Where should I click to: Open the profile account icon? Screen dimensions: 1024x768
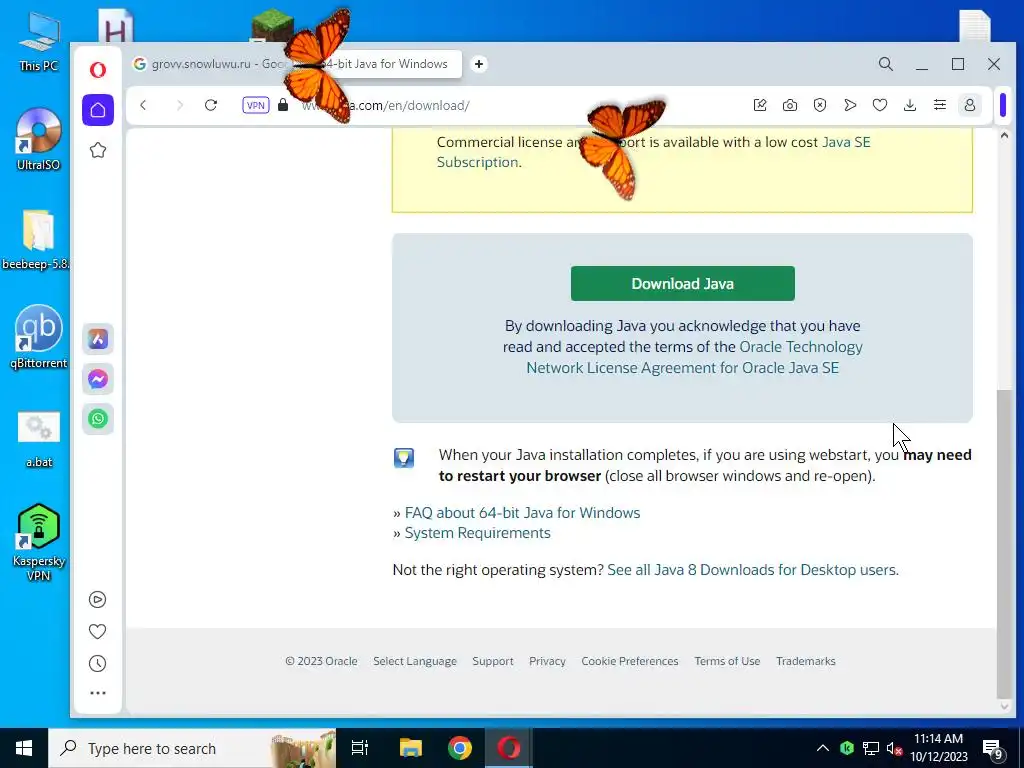click(x=970, y=105)
